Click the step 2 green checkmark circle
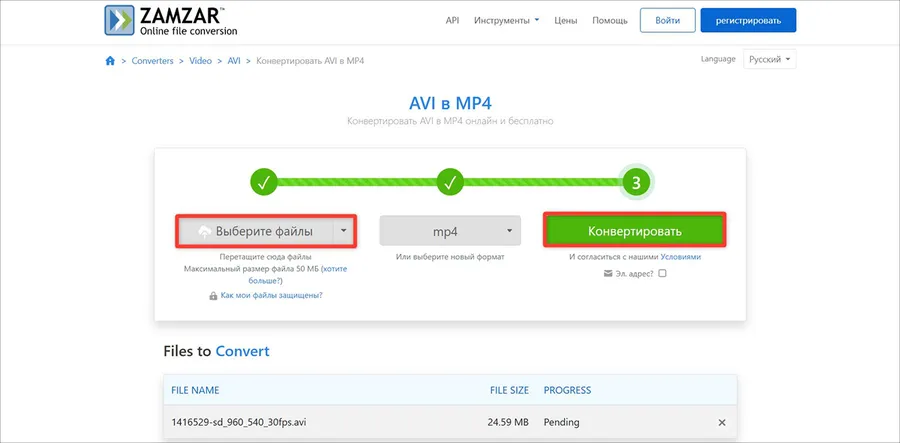 click(450, 182)
